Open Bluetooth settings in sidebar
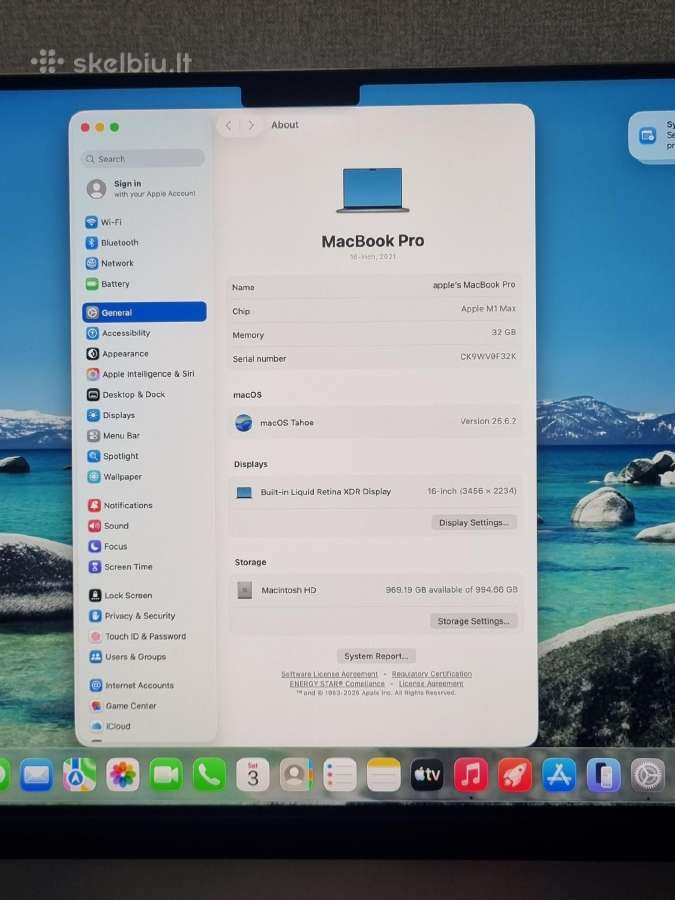The width and height of the screenshot is (675, 900). coord(112,243)
